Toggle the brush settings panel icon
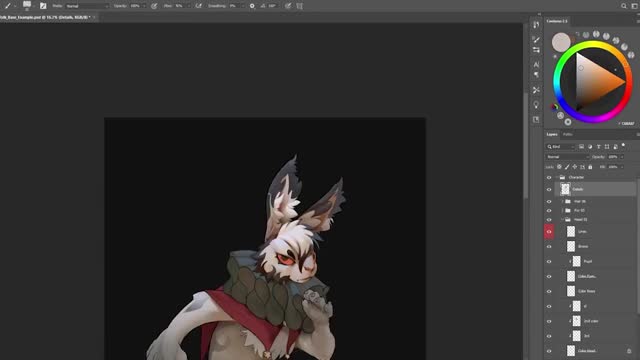Image resolution: width=640 pixels, height=360 pixels. 43,6
